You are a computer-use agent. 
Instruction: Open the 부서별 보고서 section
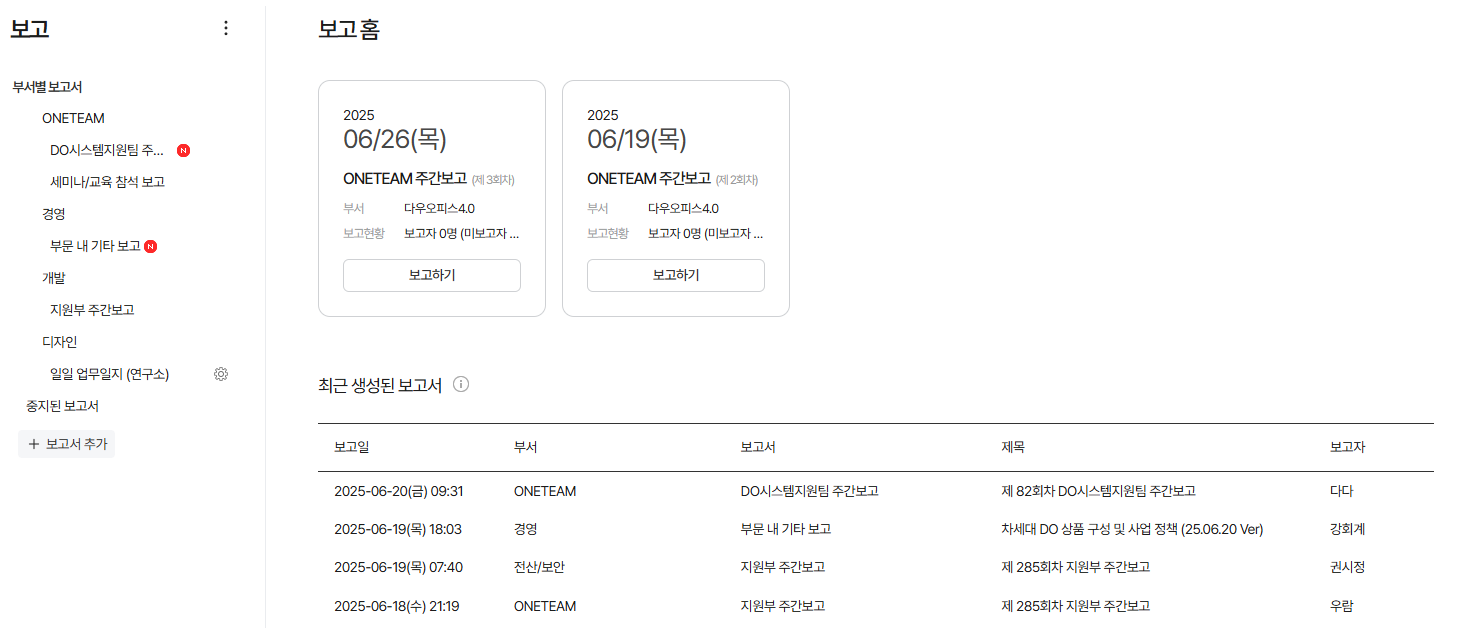click(48, 86)
